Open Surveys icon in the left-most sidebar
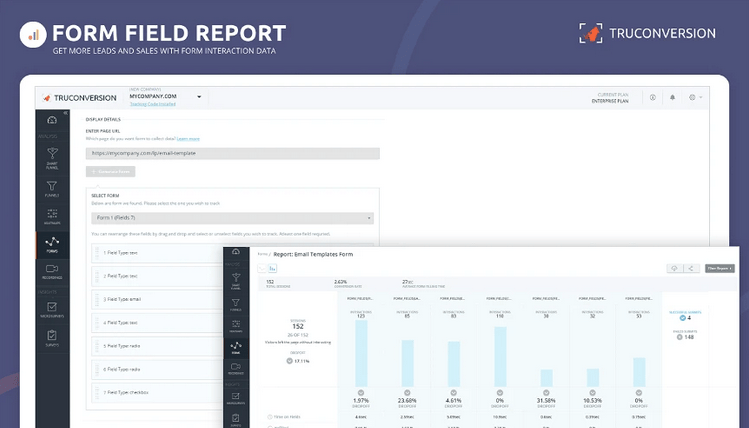The height and width of the screenshot is (428, 749). coord(51,339)
